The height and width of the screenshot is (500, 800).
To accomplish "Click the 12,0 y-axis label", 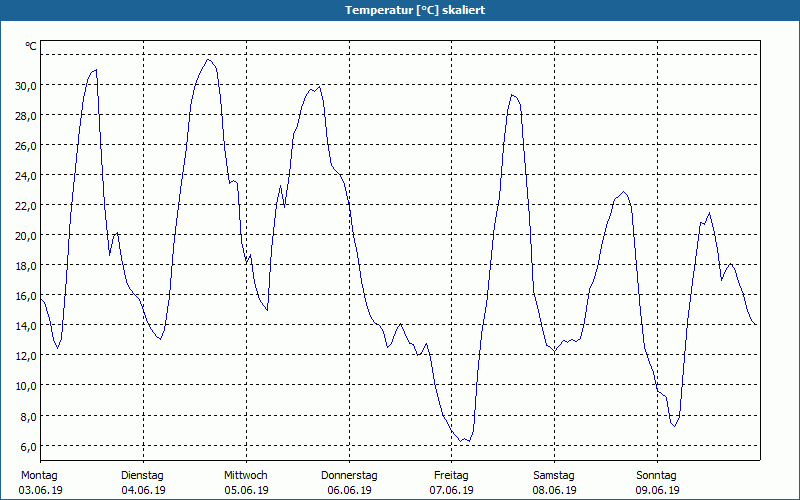I will pyautogui.click(x=26, y=356).
